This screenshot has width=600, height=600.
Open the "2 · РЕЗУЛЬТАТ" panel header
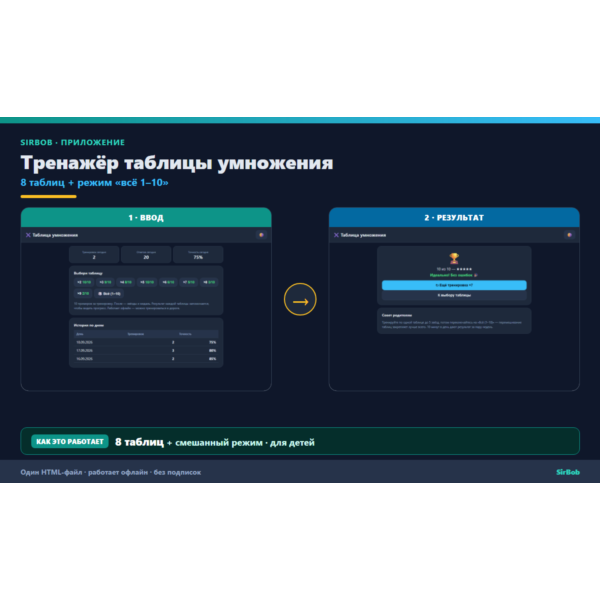click(x=454, y=217)
